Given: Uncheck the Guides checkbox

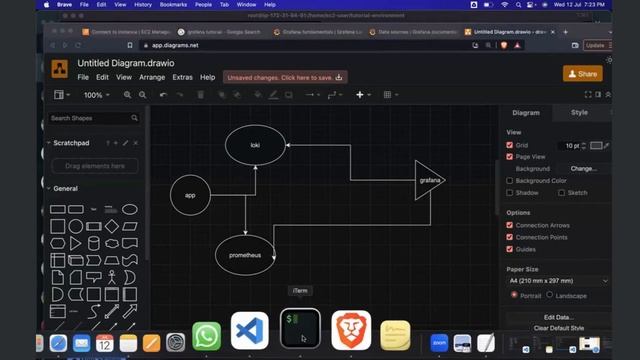Looking at the screenshot, I should [x=509, y=249].
